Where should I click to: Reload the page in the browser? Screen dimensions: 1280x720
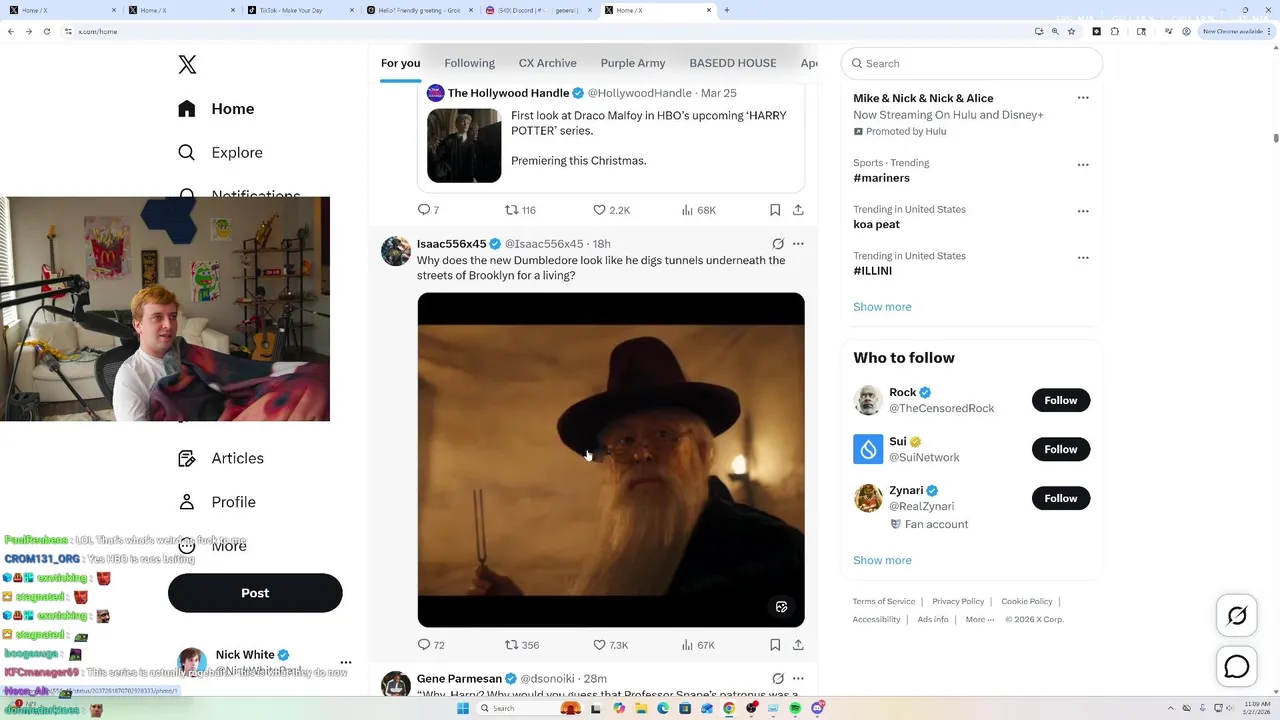(45, 31)
